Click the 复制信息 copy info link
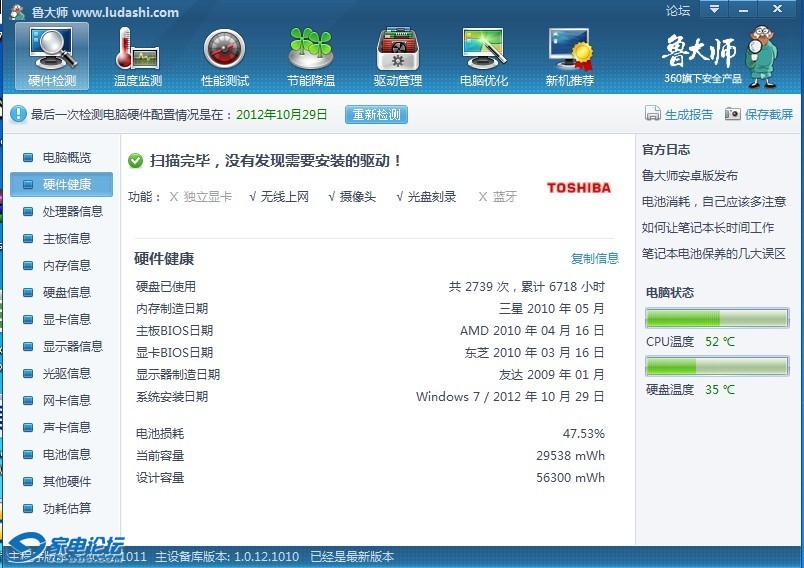This screenshot has width=804, height=568. pyautogui.click(x=594, y=258)
